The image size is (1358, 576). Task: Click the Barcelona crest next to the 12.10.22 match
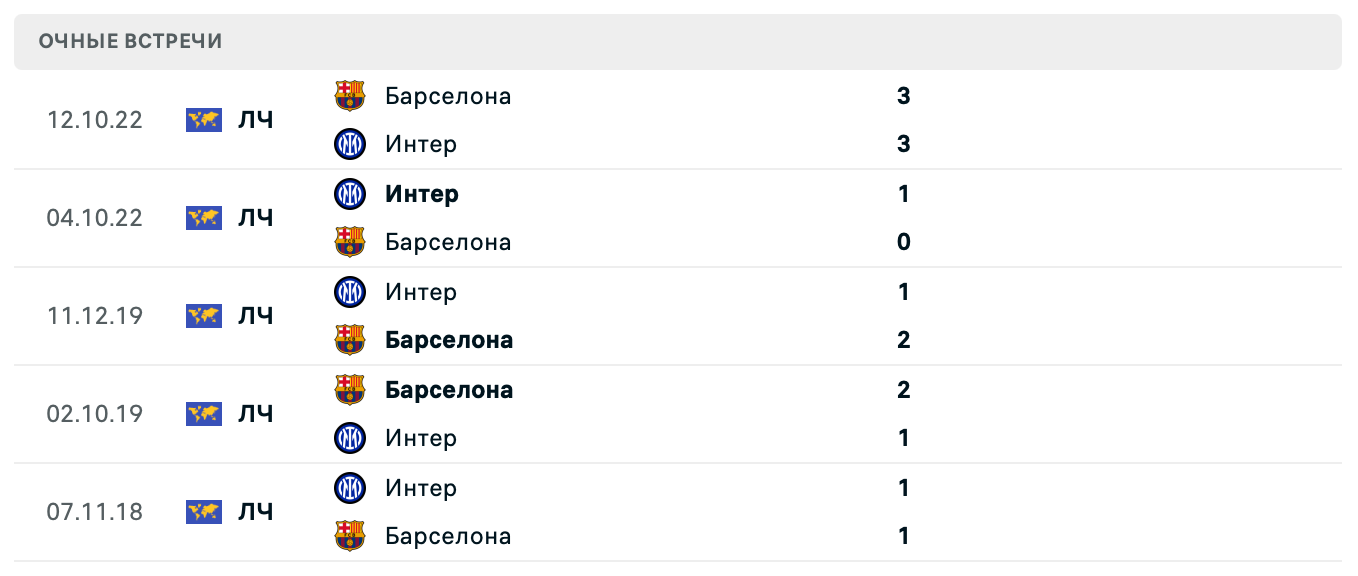[x=350, y=96]
